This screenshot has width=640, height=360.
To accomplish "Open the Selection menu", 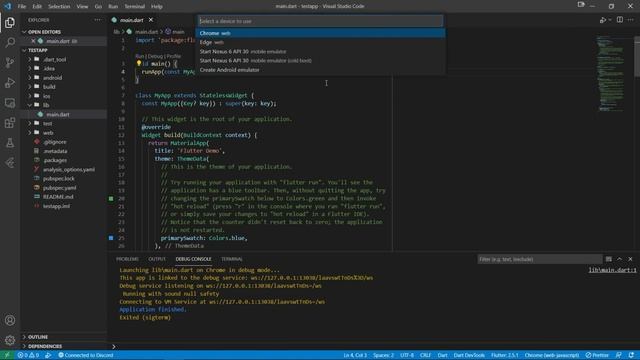I will pos(59,6).
